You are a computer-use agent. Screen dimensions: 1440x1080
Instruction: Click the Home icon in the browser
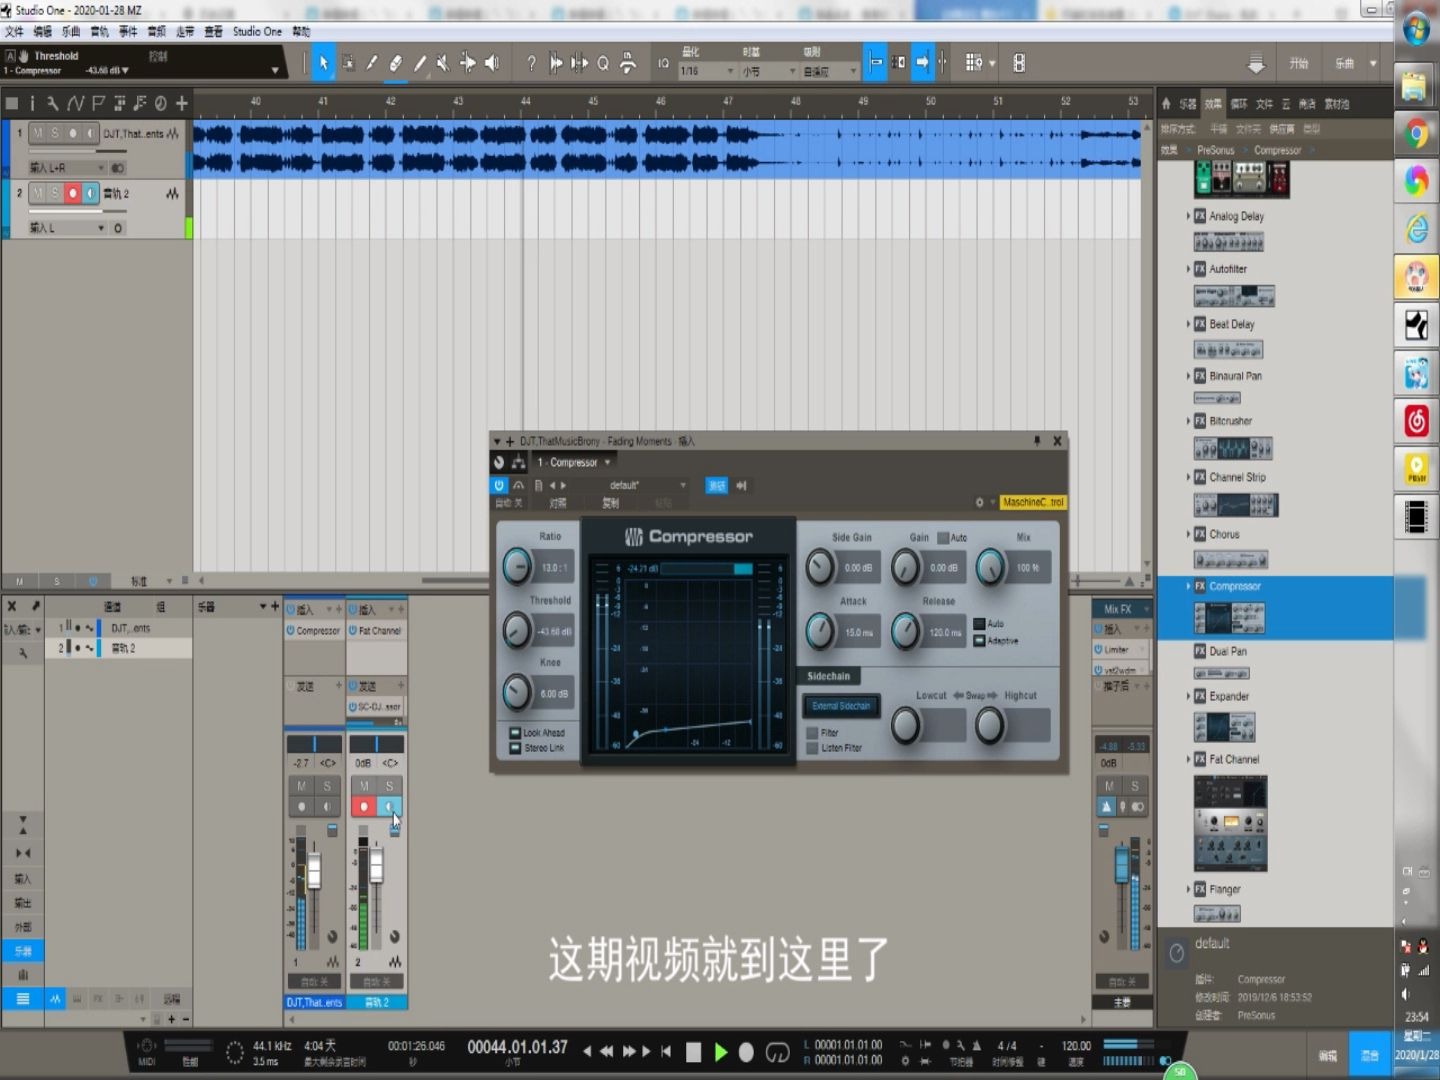(1166, 103)
